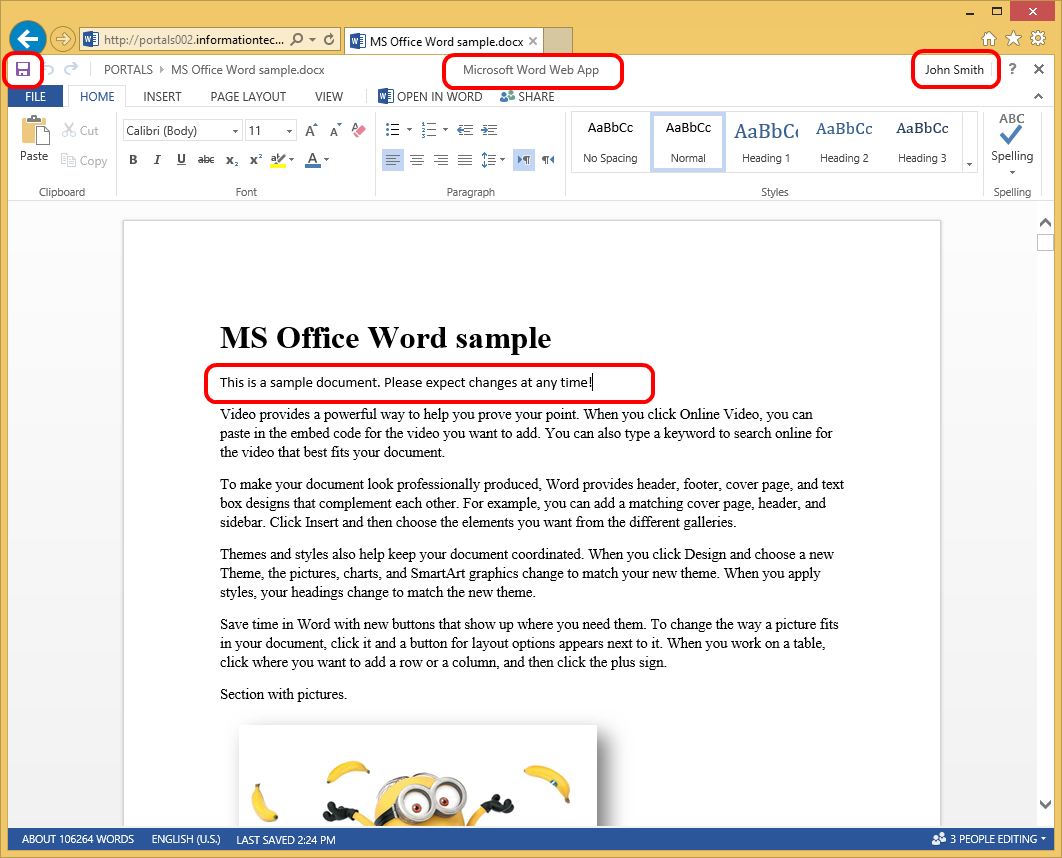Apply the blue font color button
1062x858 pixels.
(312, 160)
